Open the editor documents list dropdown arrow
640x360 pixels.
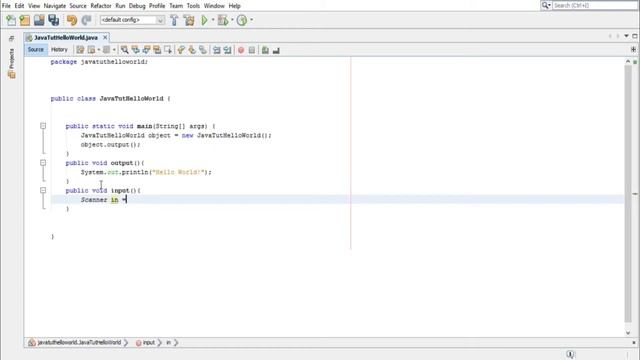pos(626,36)
